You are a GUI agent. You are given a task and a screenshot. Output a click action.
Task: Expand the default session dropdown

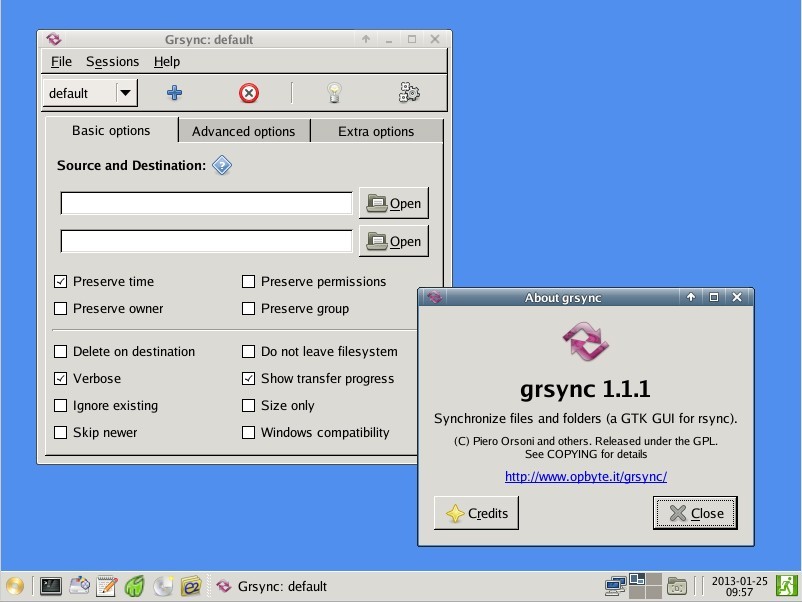coord(126,93)
